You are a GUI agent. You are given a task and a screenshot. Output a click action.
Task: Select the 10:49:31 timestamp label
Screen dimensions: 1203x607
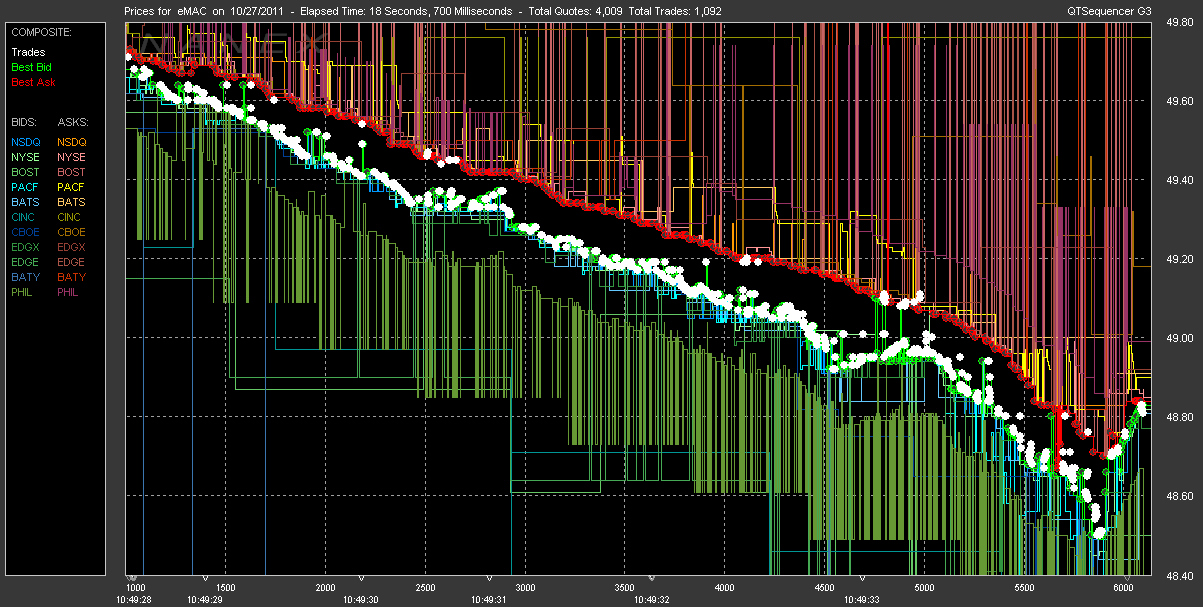tap(489, 599)
